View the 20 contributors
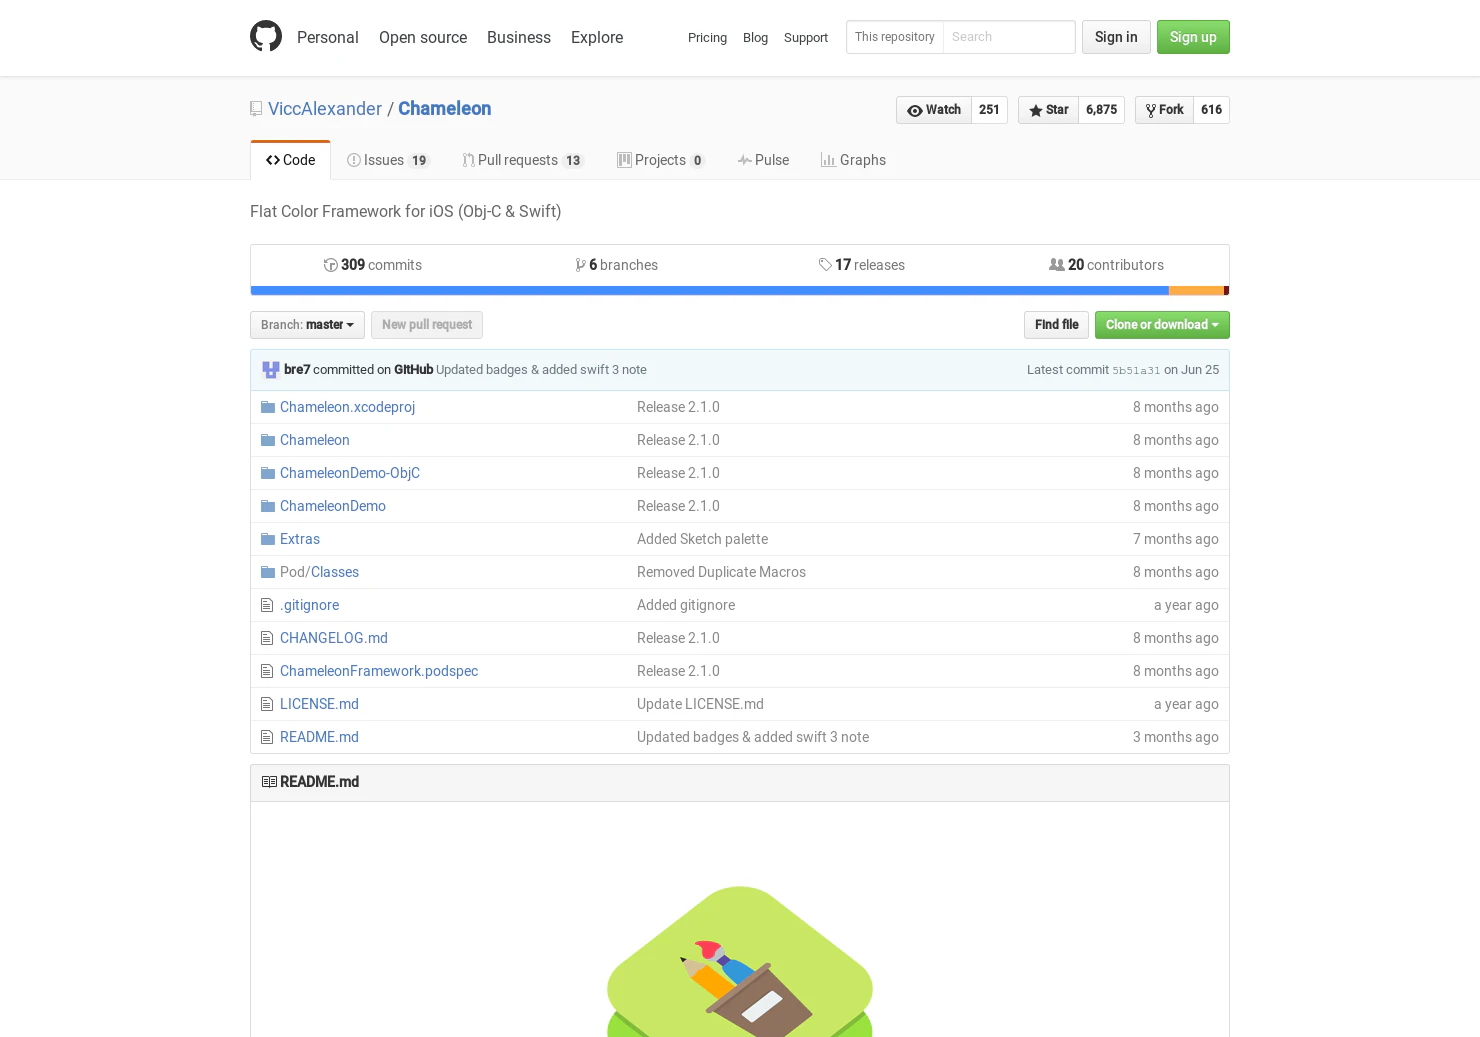This screenshot has width=1480, height=1037. coord(1106,265)
